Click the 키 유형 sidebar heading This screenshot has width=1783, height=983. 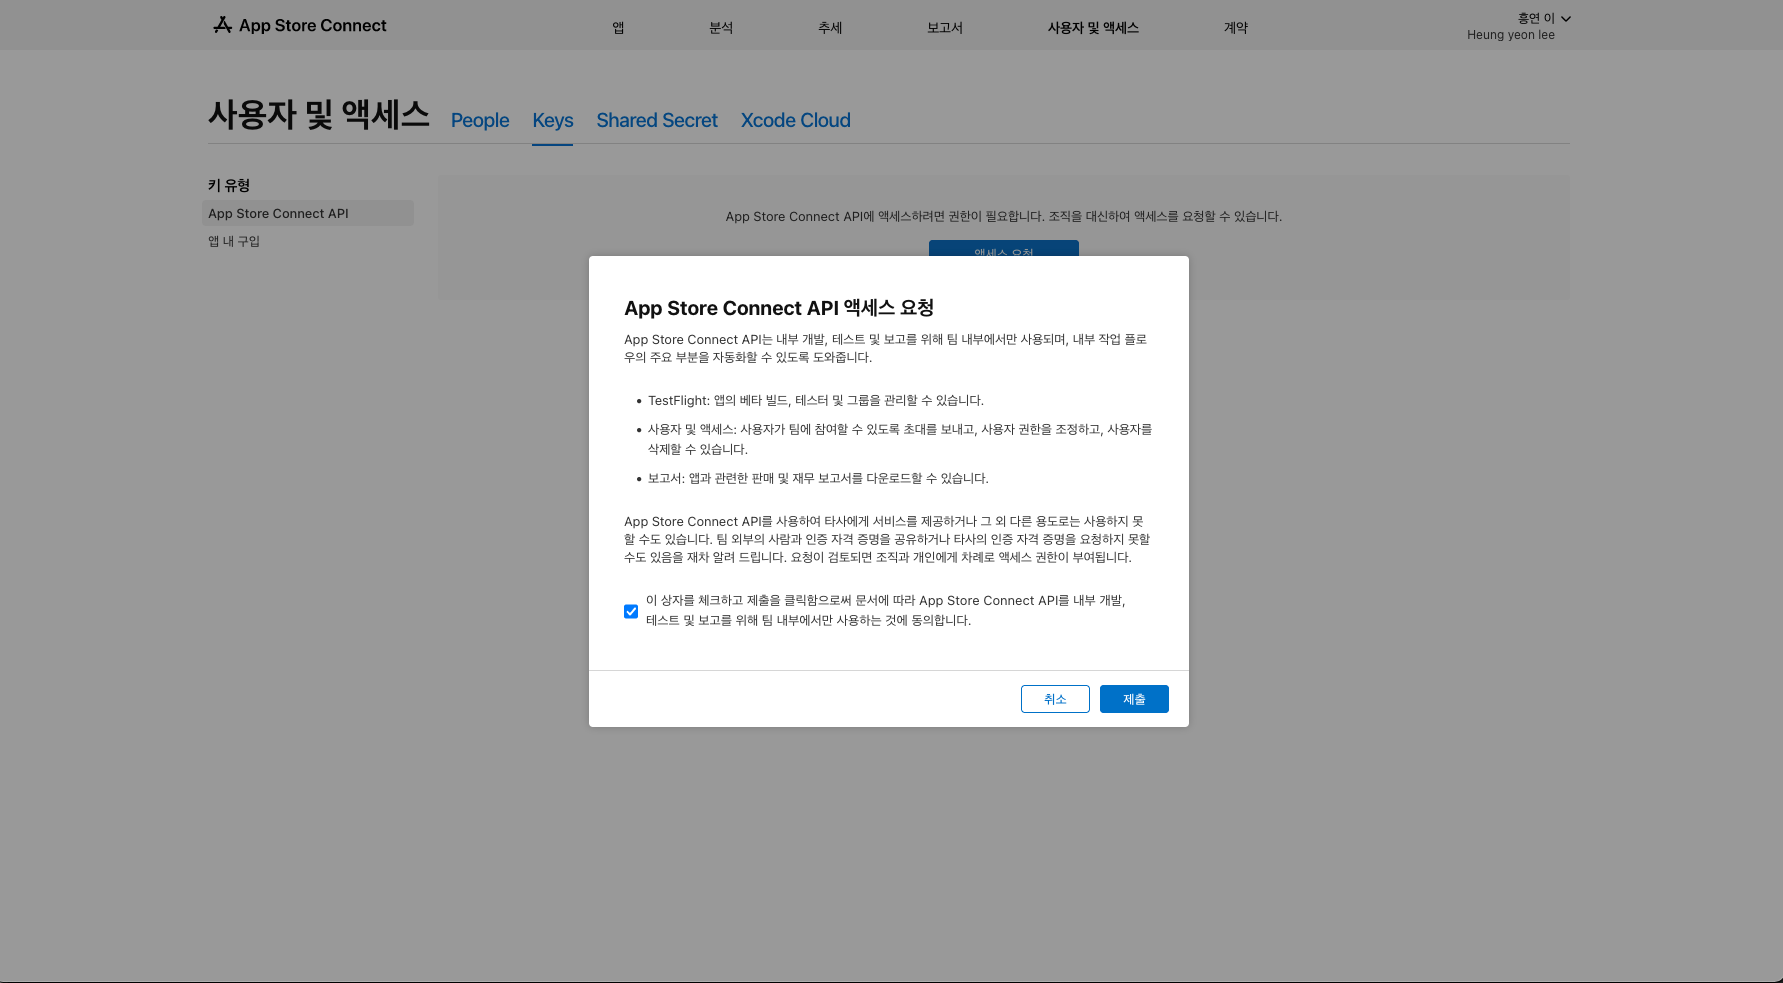(x=229, y=185)
